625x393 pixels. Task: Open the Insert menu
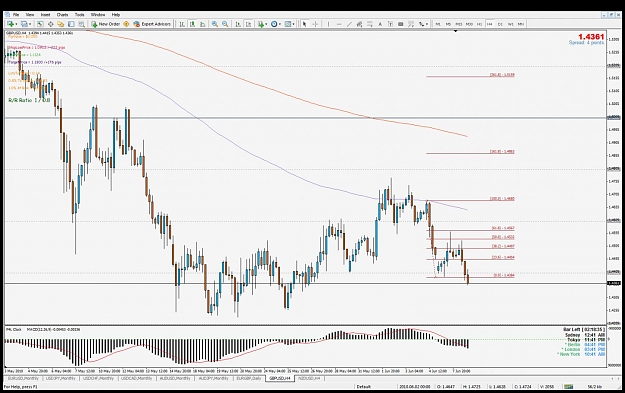tap(46, 15)
